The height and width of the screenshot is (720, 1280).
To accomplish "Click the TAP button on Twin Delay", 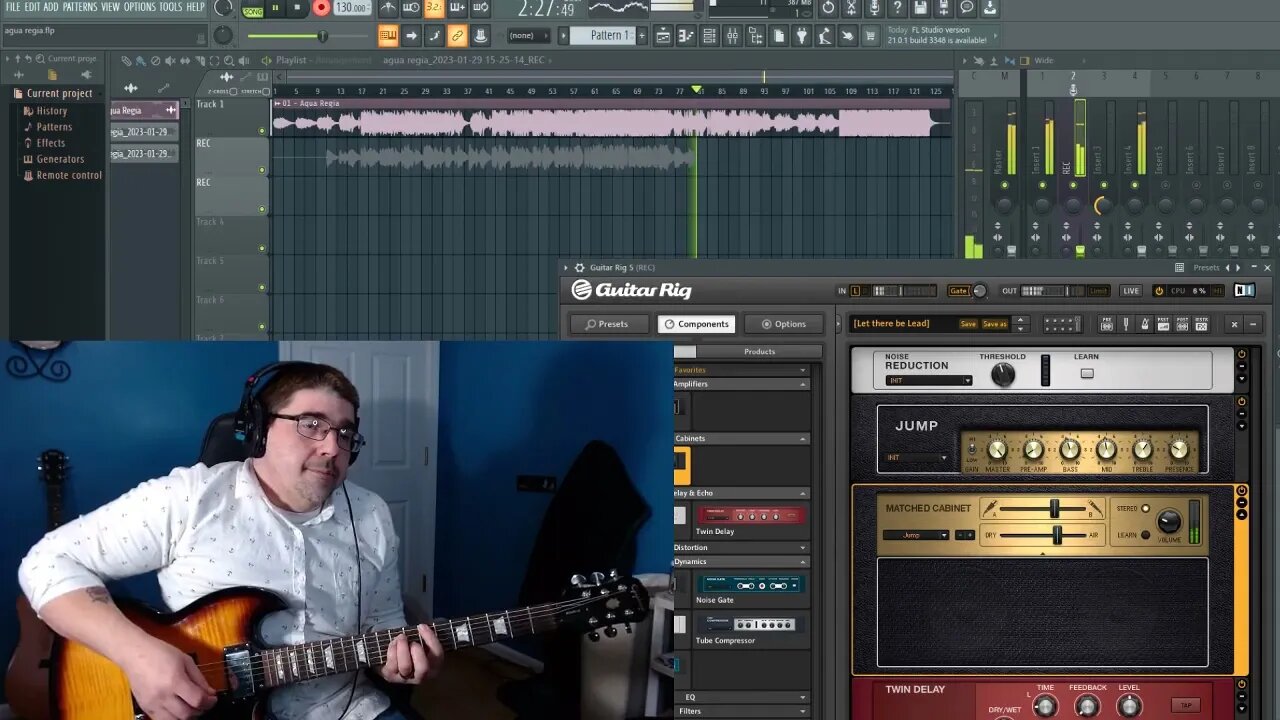I will click(1186, 705).
